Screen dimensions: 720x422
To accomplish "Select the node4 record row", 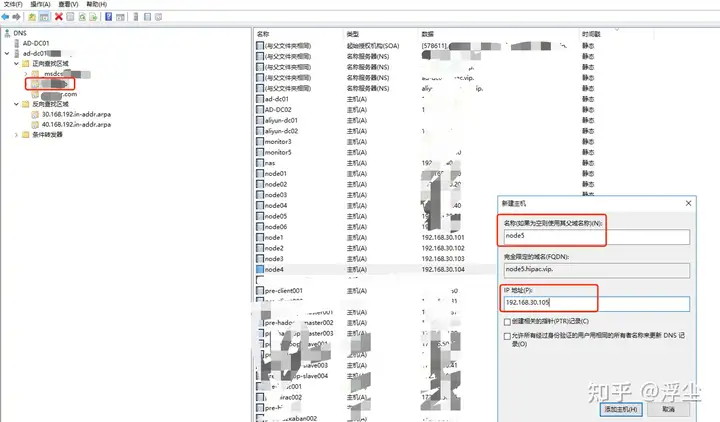I will tap(374, 270).
